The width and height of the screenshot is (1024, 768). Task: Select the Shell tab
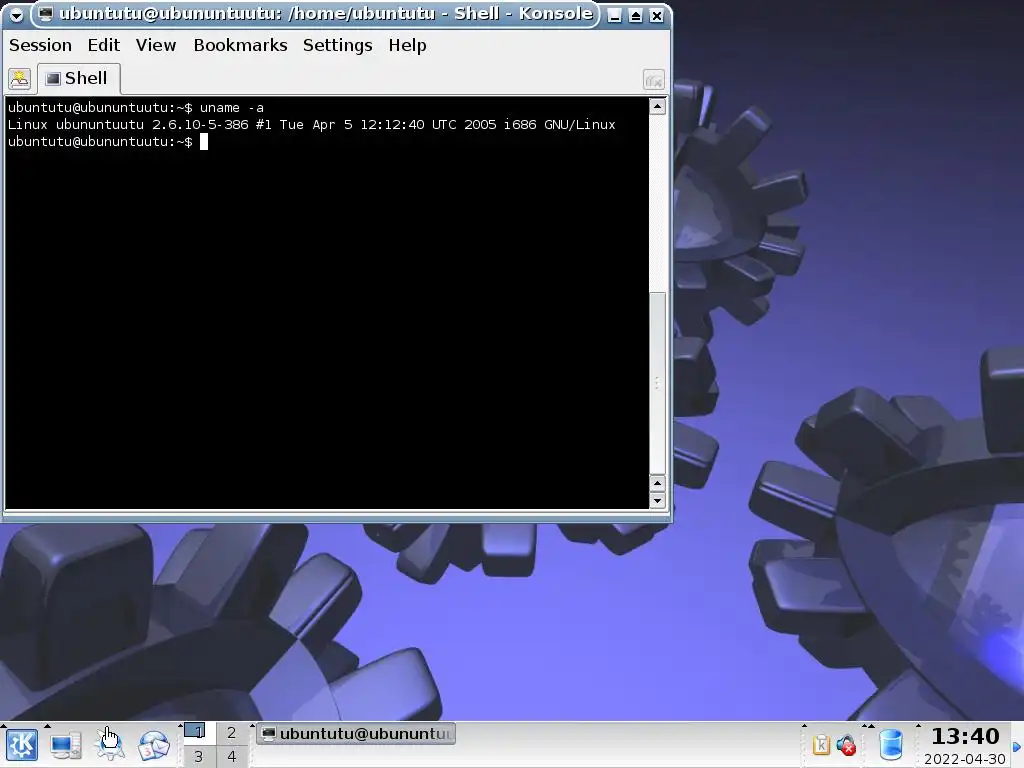click(x=78, y=78)
